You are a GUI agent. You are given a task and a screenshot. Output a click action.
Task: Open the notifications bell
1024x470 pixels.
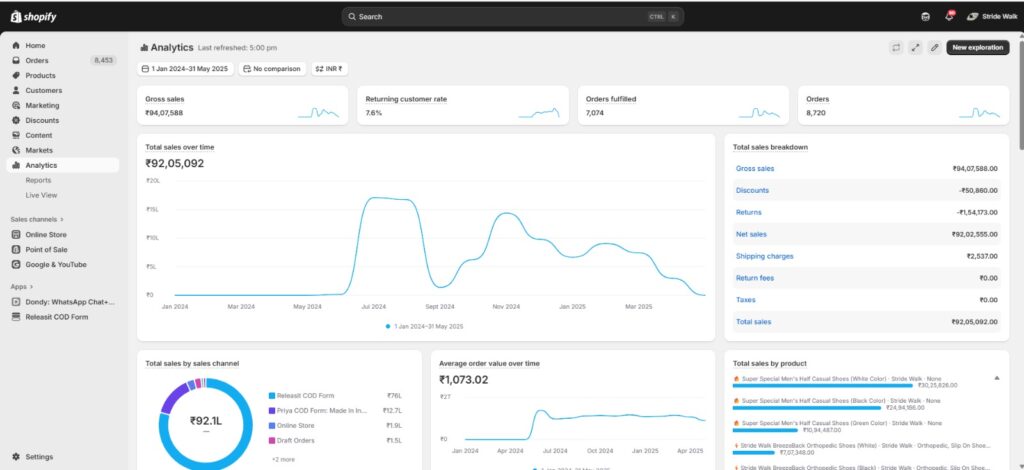pos(949,17)
